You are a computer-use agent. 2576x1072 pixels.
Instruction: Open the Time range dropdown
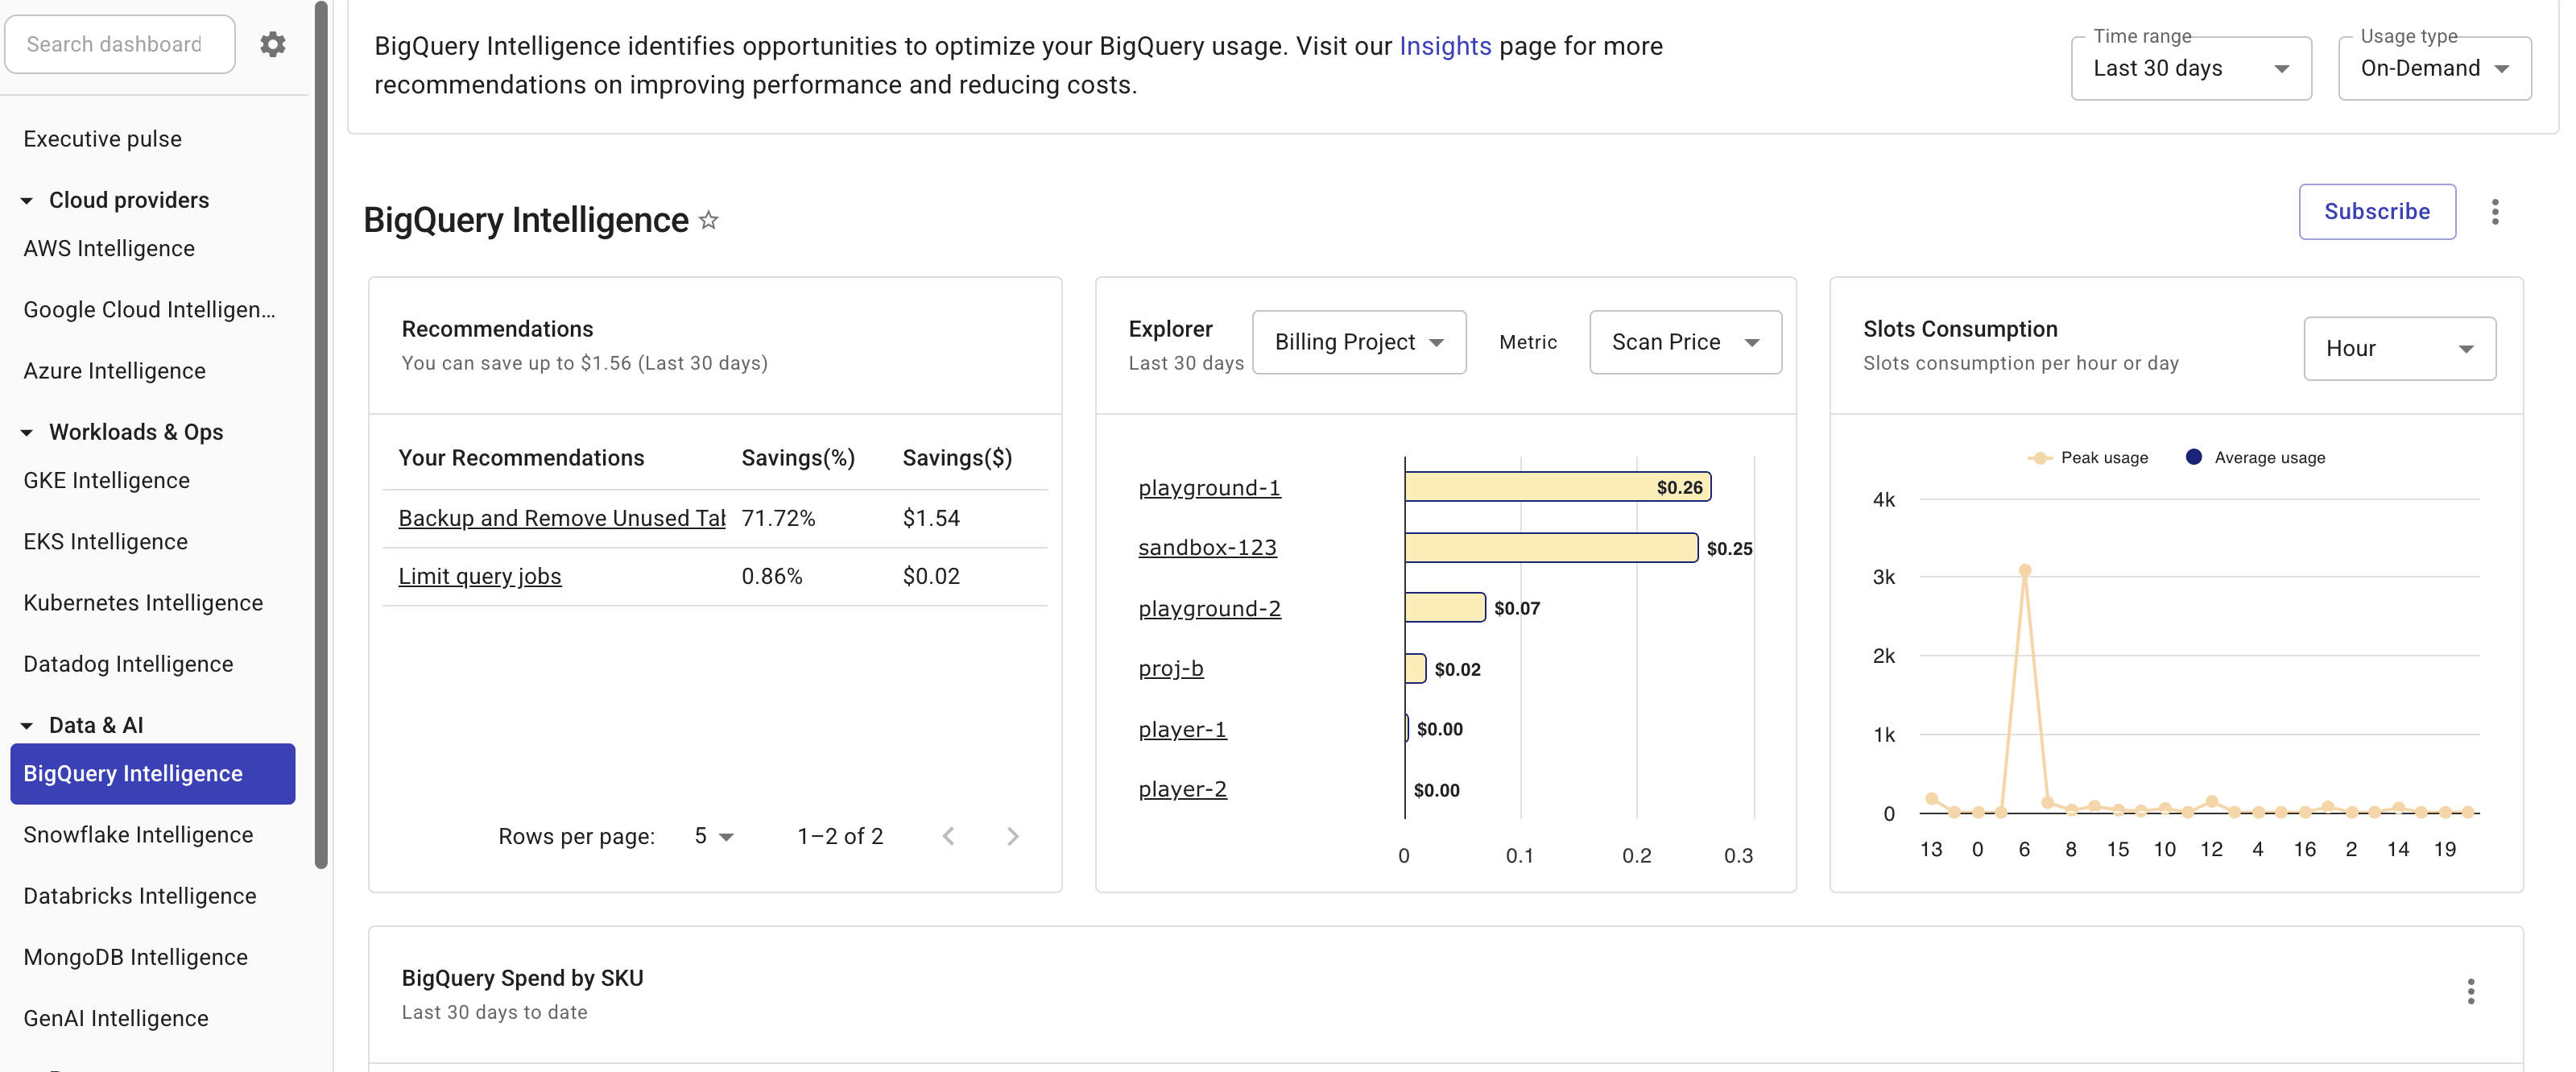pyautogui.click(x=2191, y=68)
